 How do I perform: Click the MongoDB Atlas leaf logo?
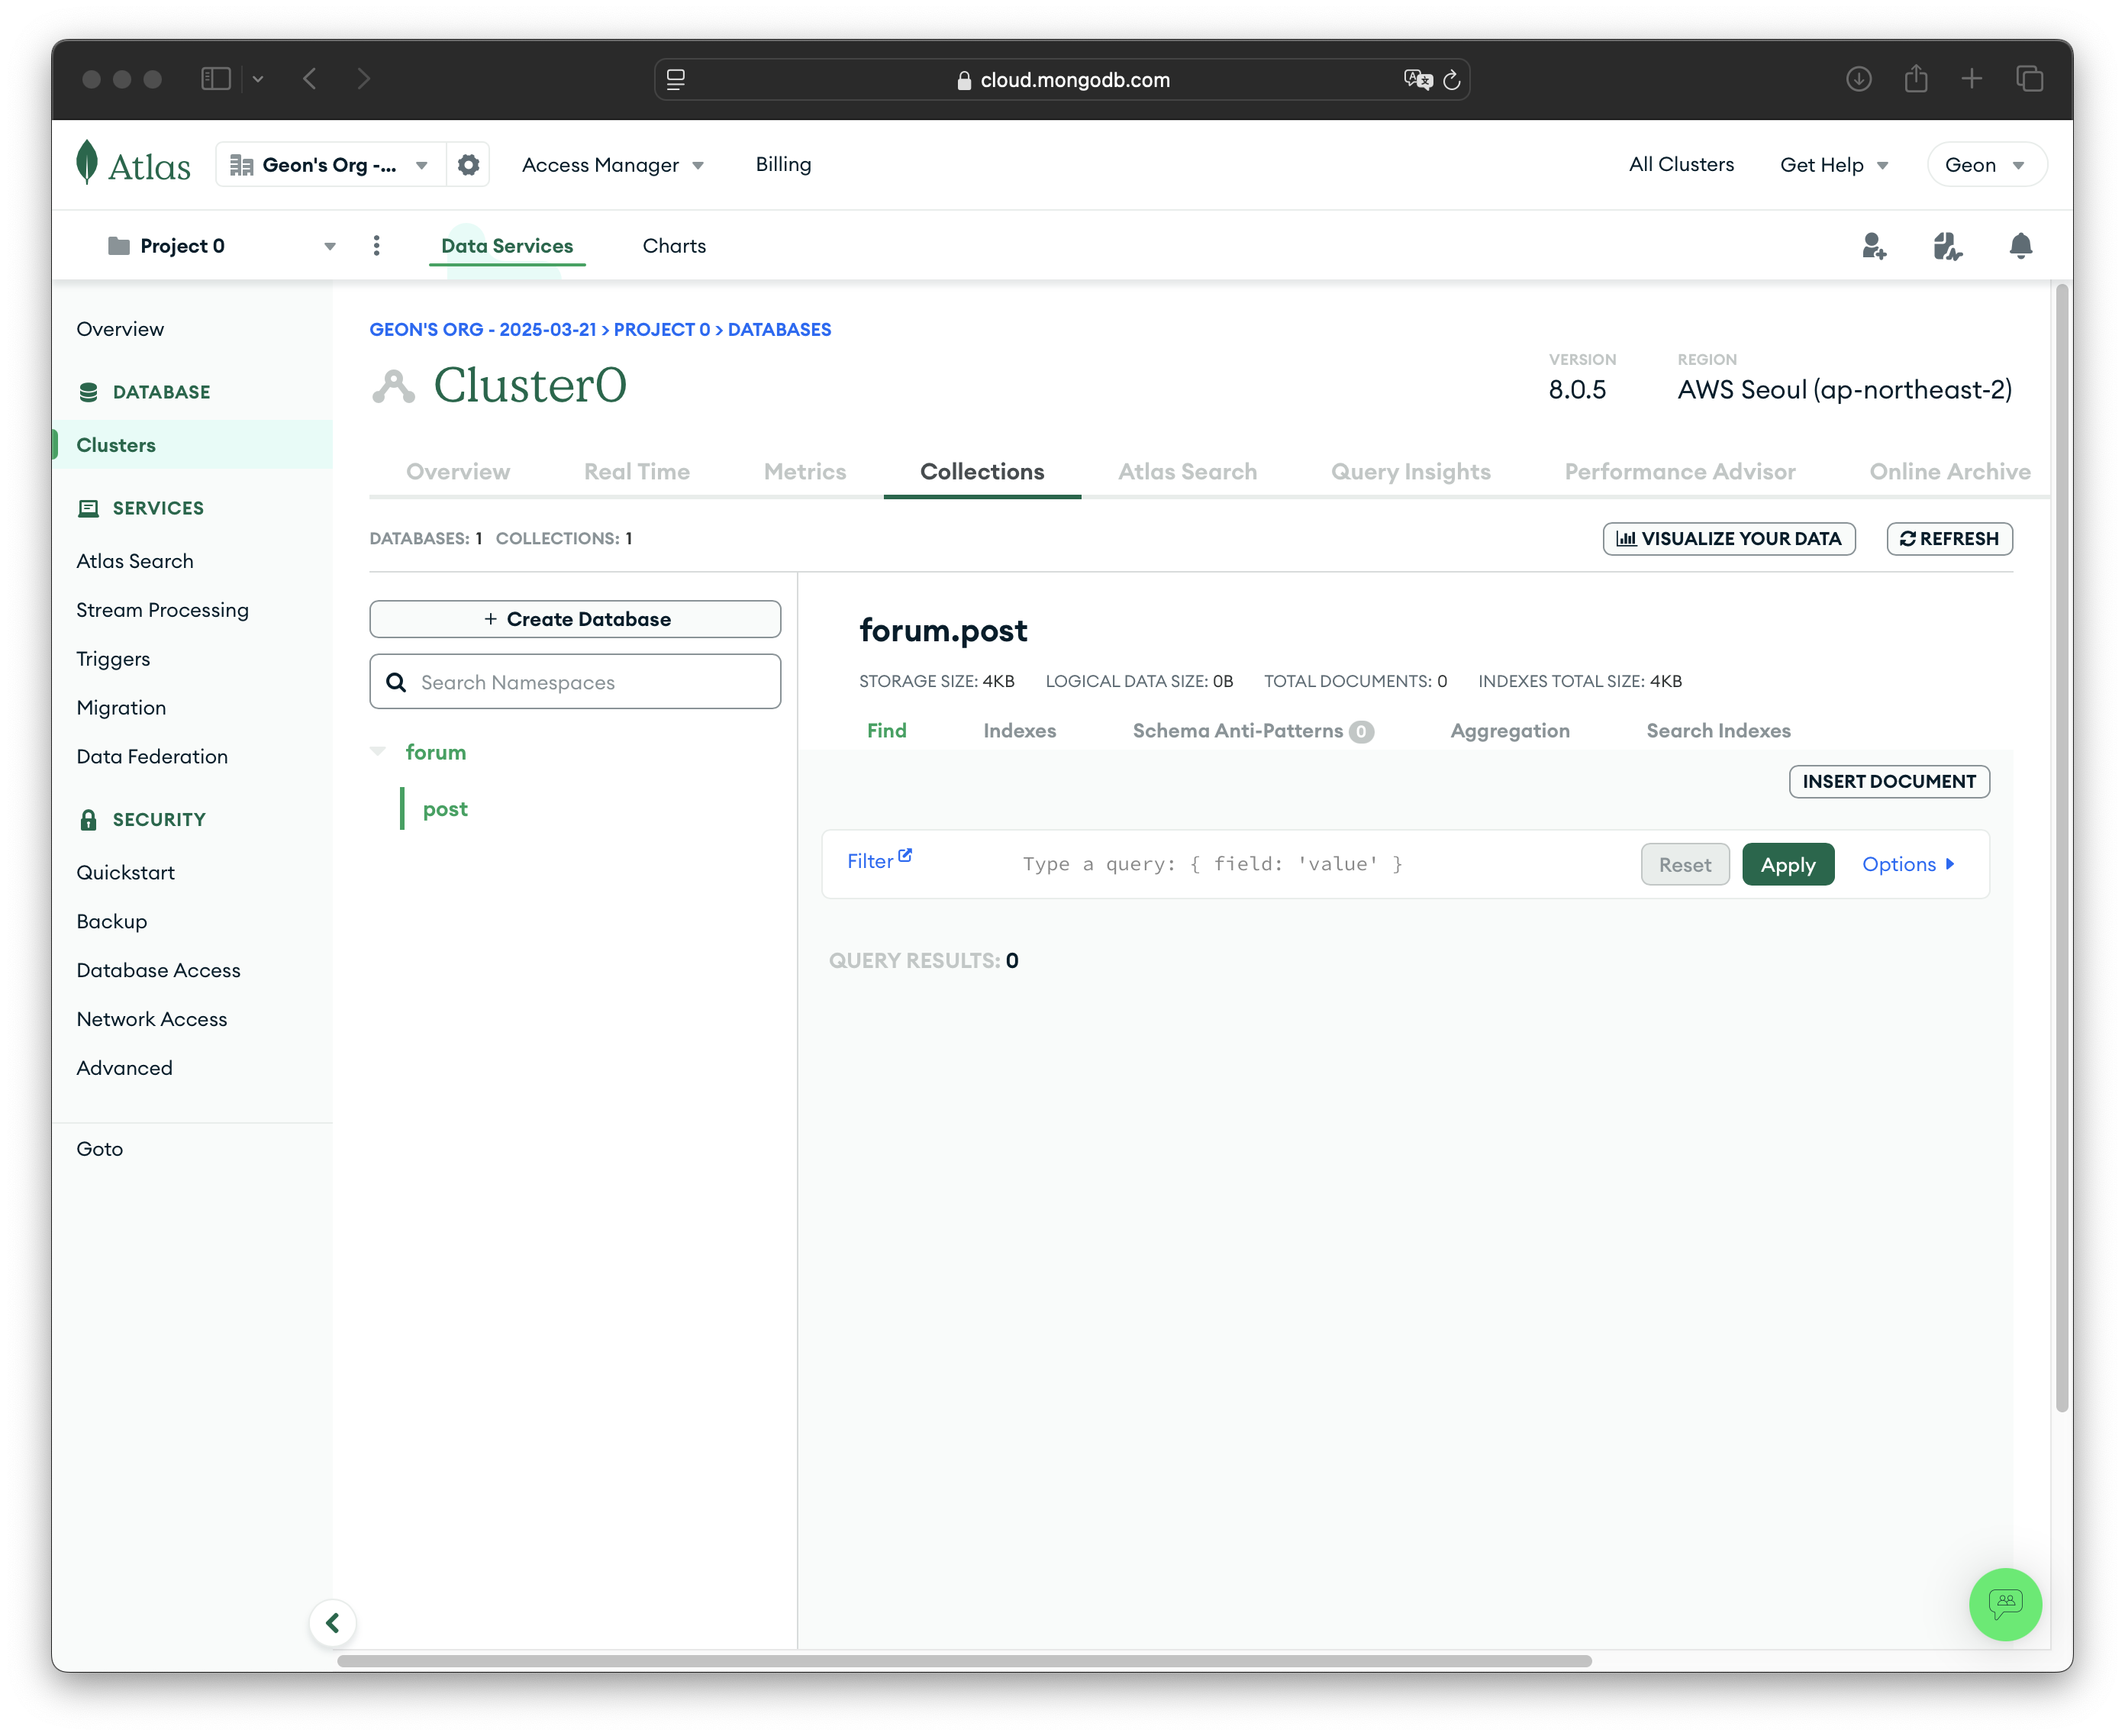pyautogui.click(x=88, y=163)
